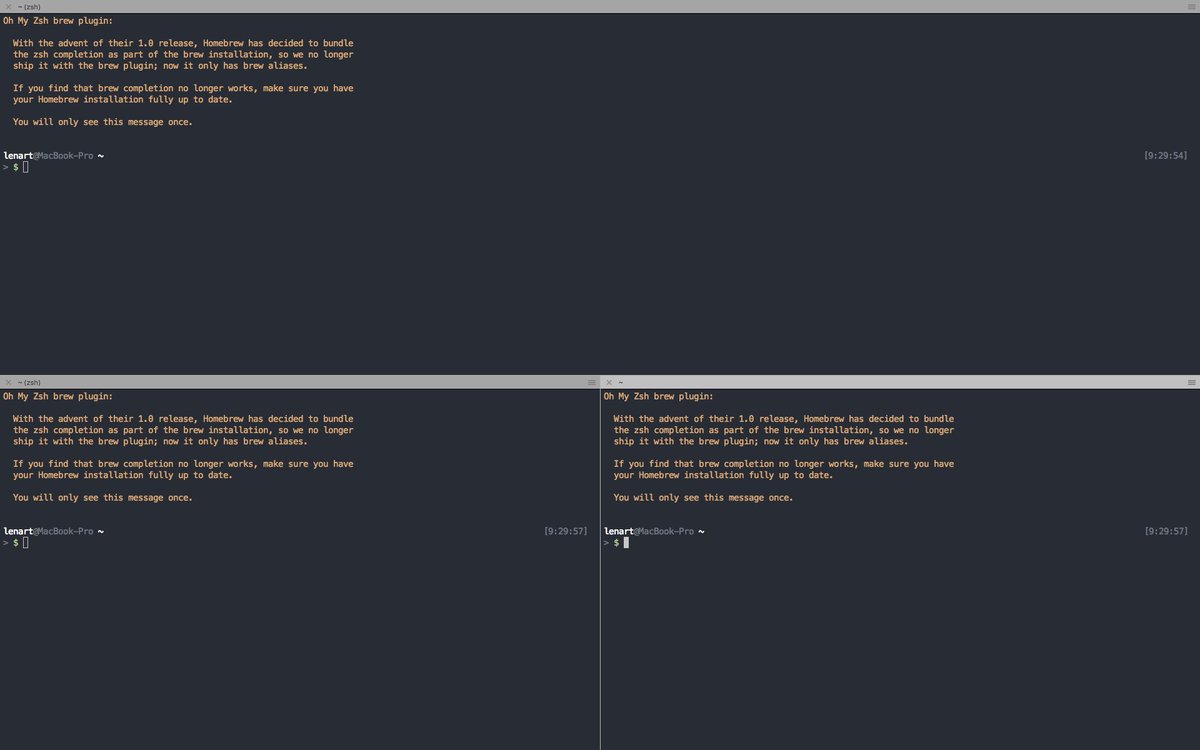Click 'Oh My Zsh brew plugin:' heading in top pane
1200x750 pixels.
(58, 20)
